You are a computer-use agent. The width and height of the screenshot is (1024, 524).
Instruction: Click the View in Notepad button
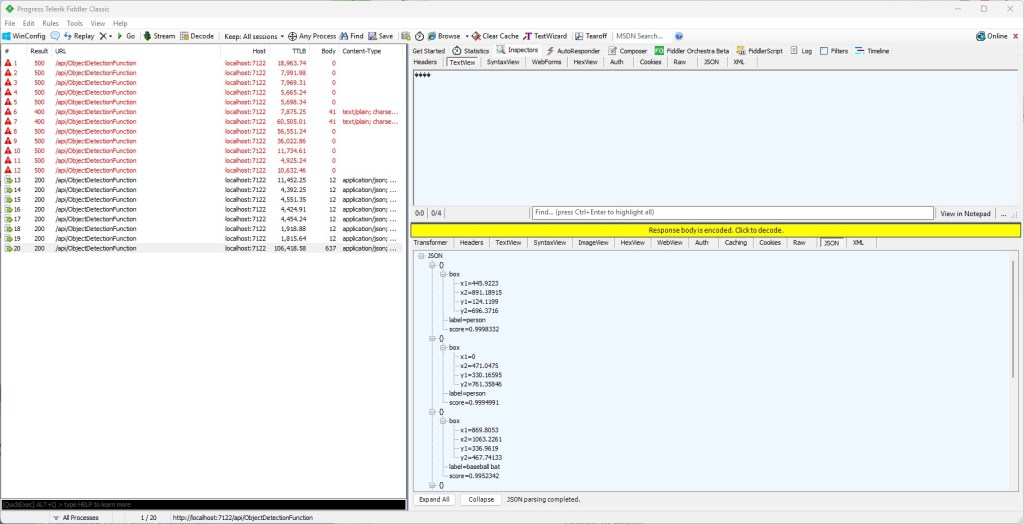point(965,213)
